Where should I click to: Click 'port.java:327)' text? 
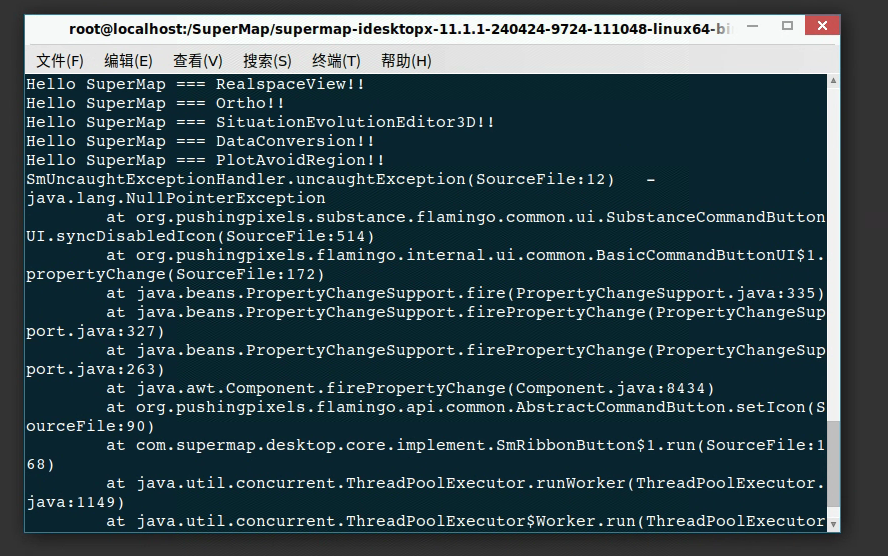95,331
